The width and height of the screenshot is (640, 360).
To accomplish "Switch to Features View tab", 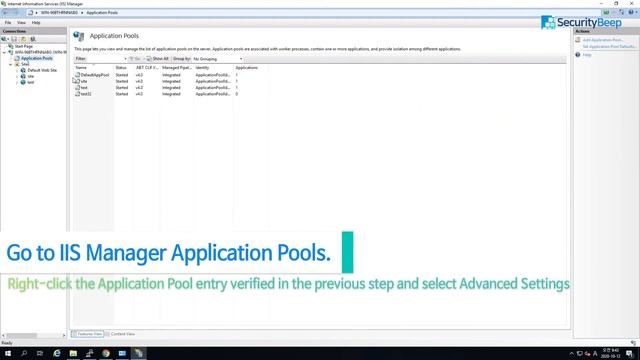I will pyautogui.click(x=87, y=334).
